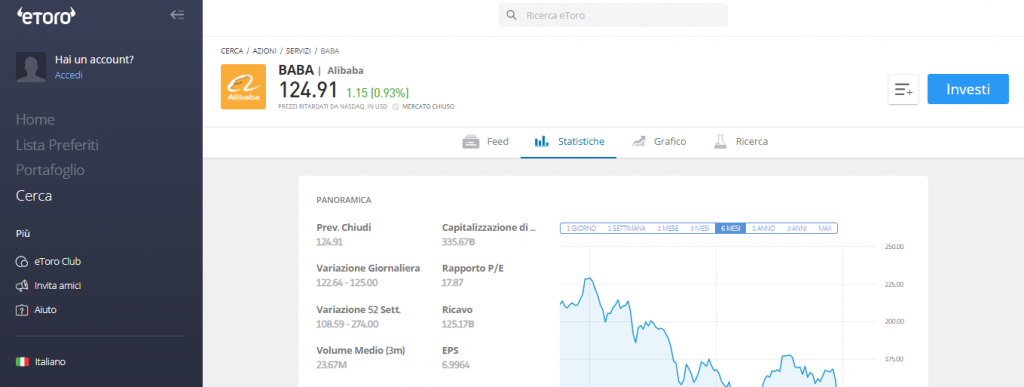Switch to the Grafico tab
The height and width of the screenshot is (387, 1024).
point(659,142)
